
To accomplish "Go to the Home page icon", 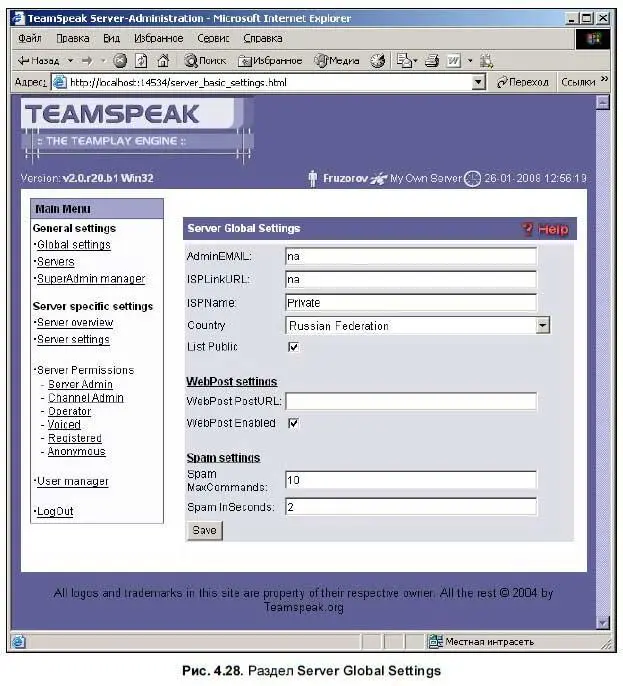I will tap(163, 60).
